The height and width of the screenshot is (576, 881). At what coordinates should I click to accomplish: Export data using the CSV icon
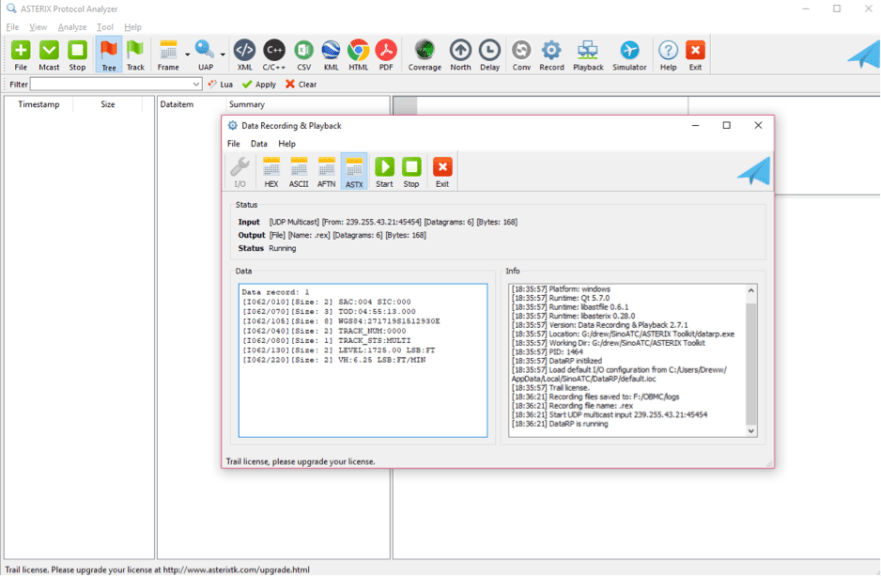(304, 54)
